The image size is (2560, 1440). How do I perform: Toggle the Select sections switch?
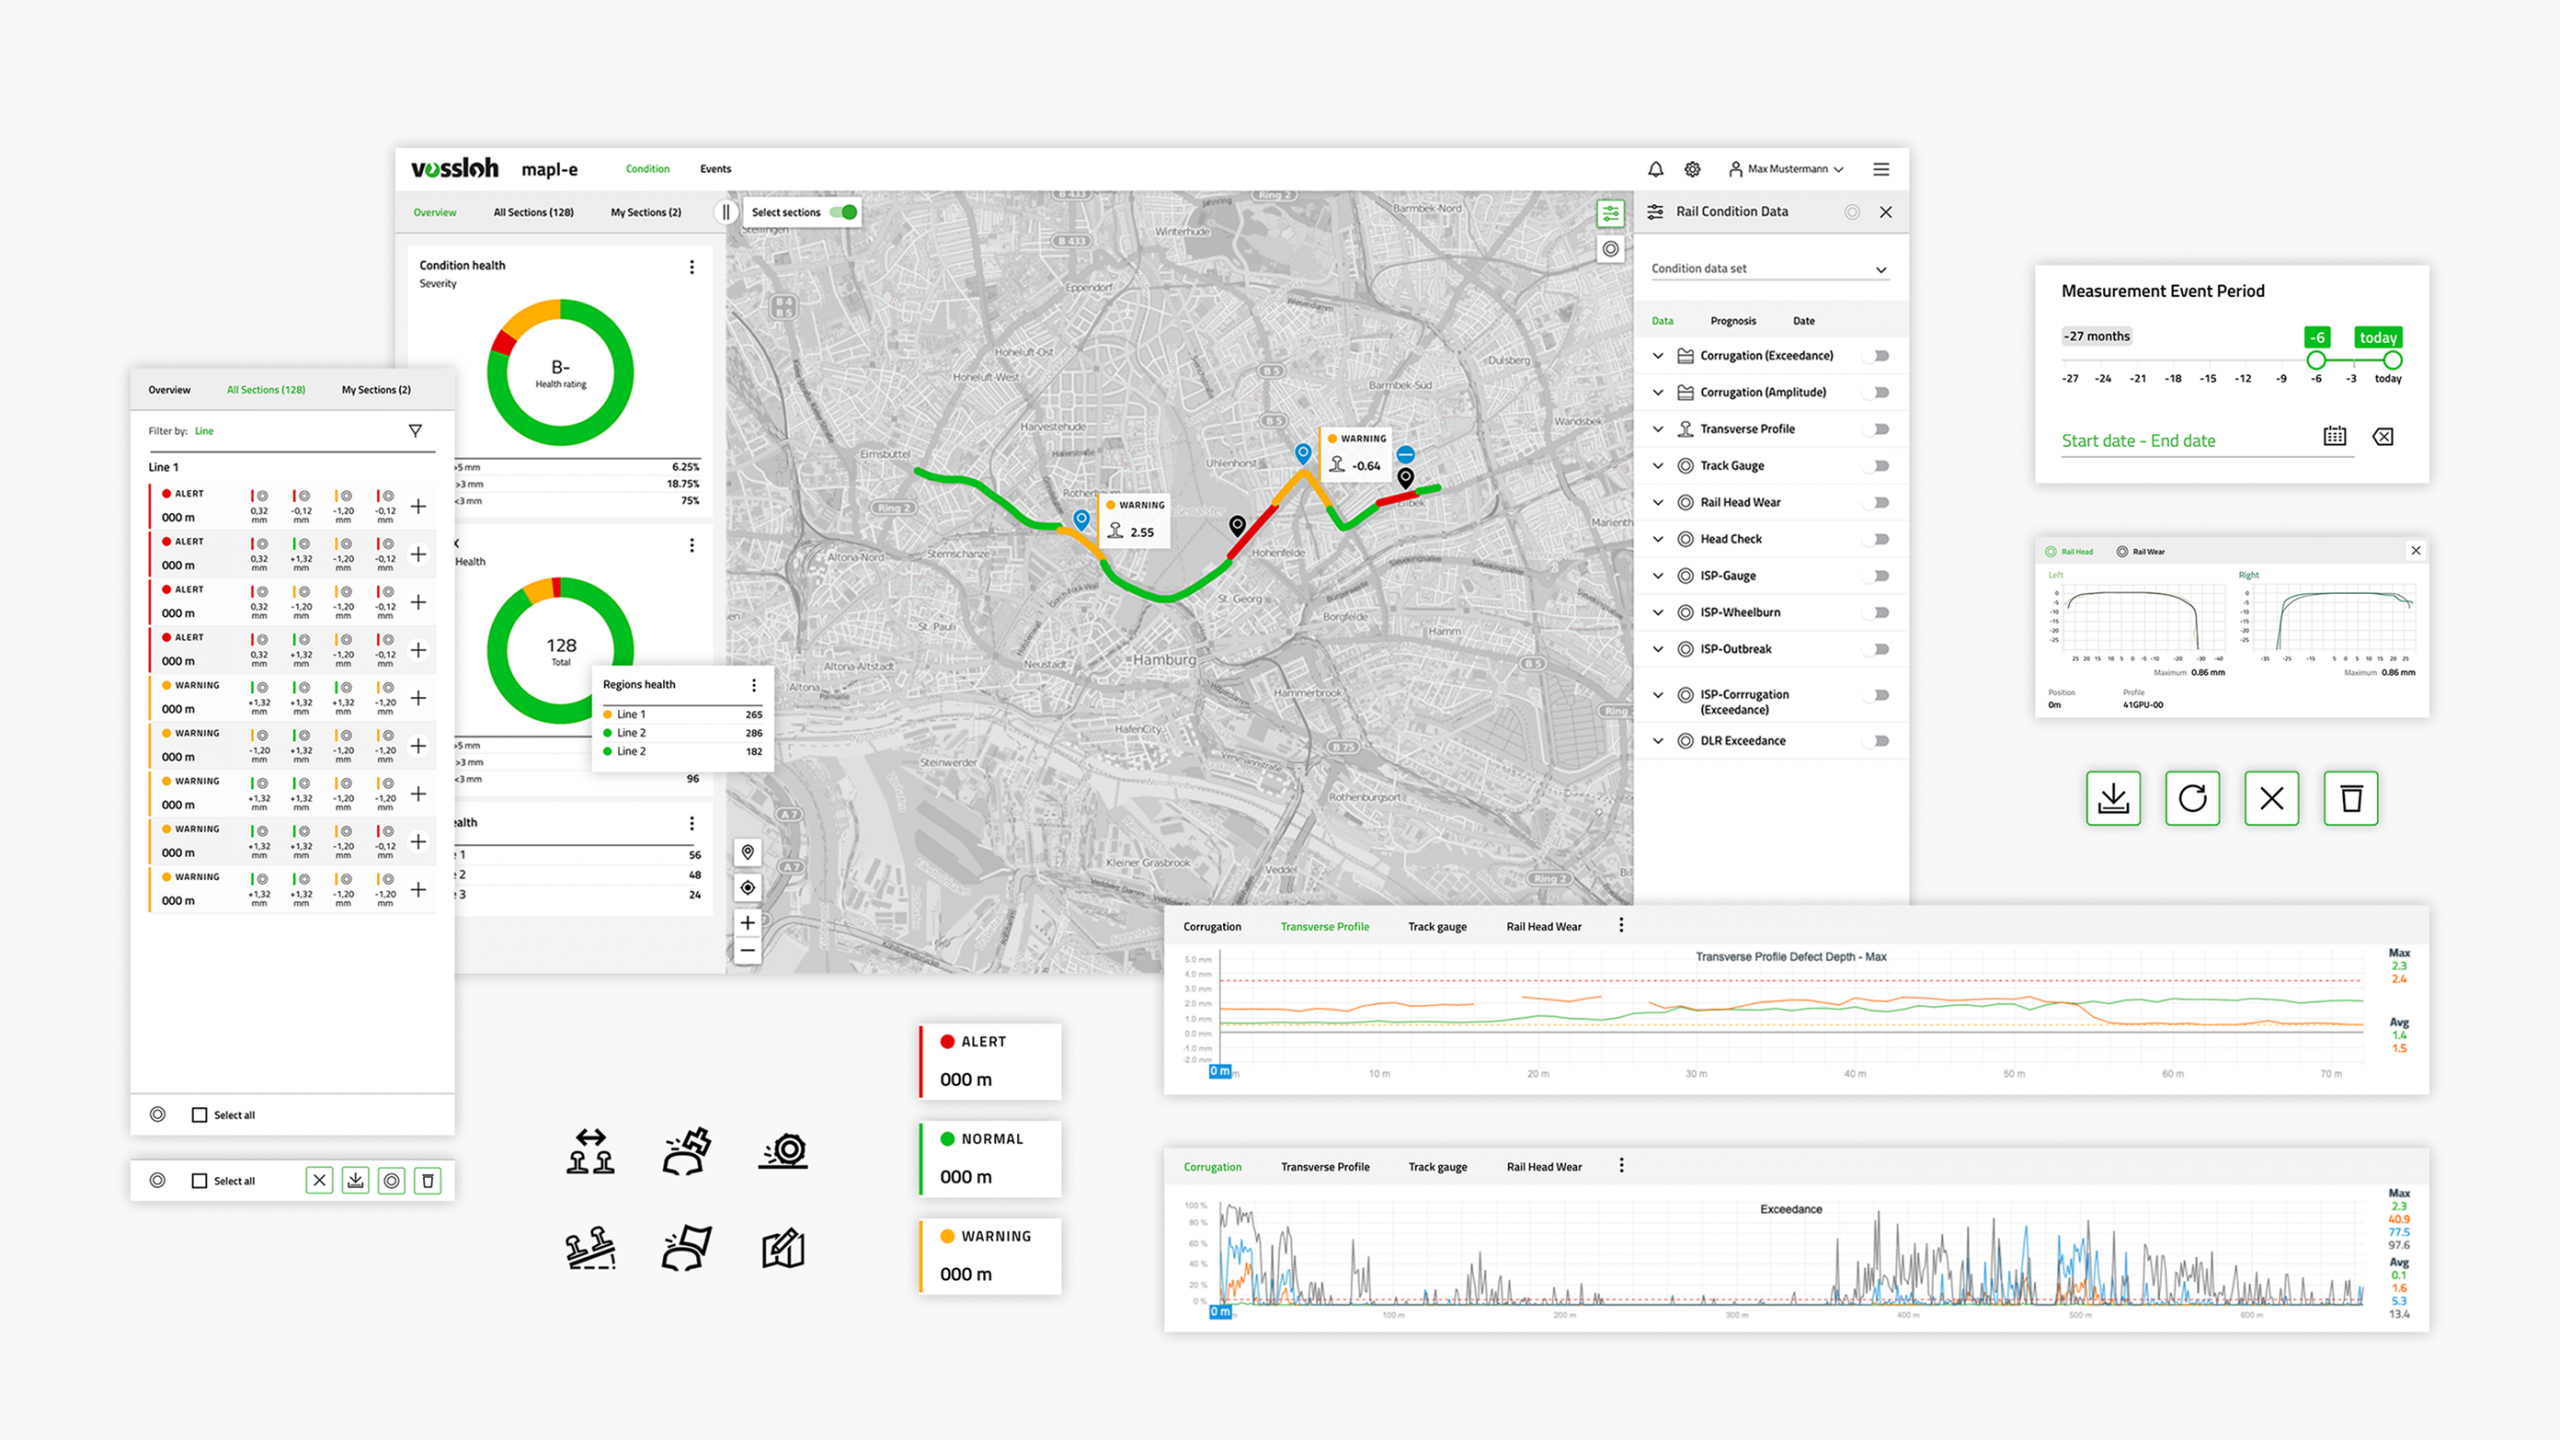844,212
